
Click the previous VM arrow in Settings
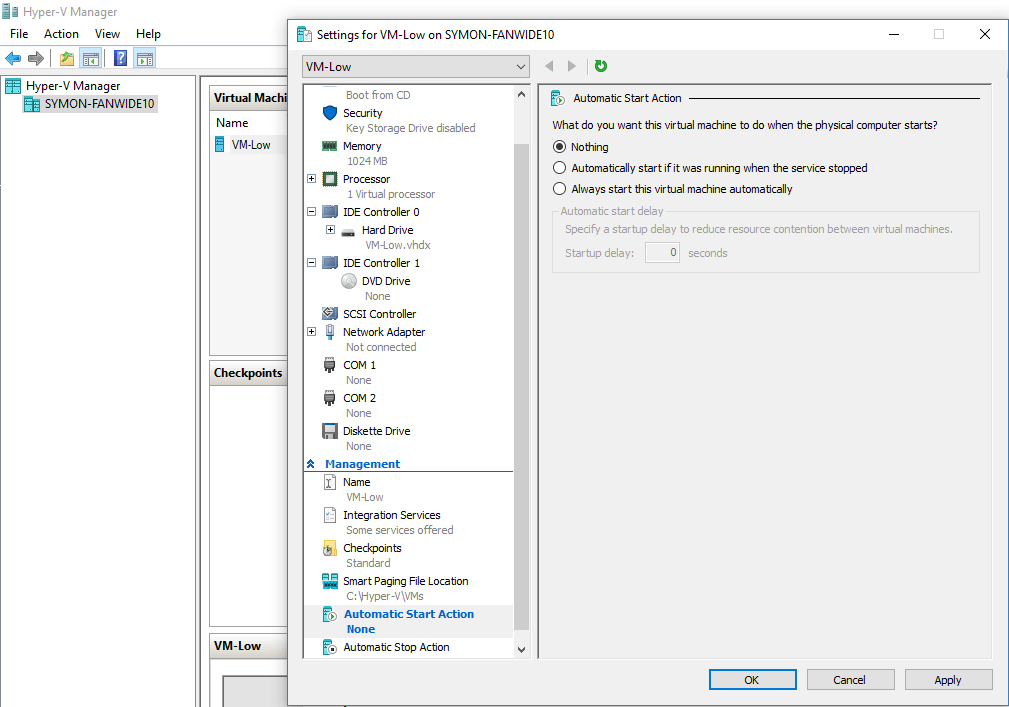pos(549,66)
